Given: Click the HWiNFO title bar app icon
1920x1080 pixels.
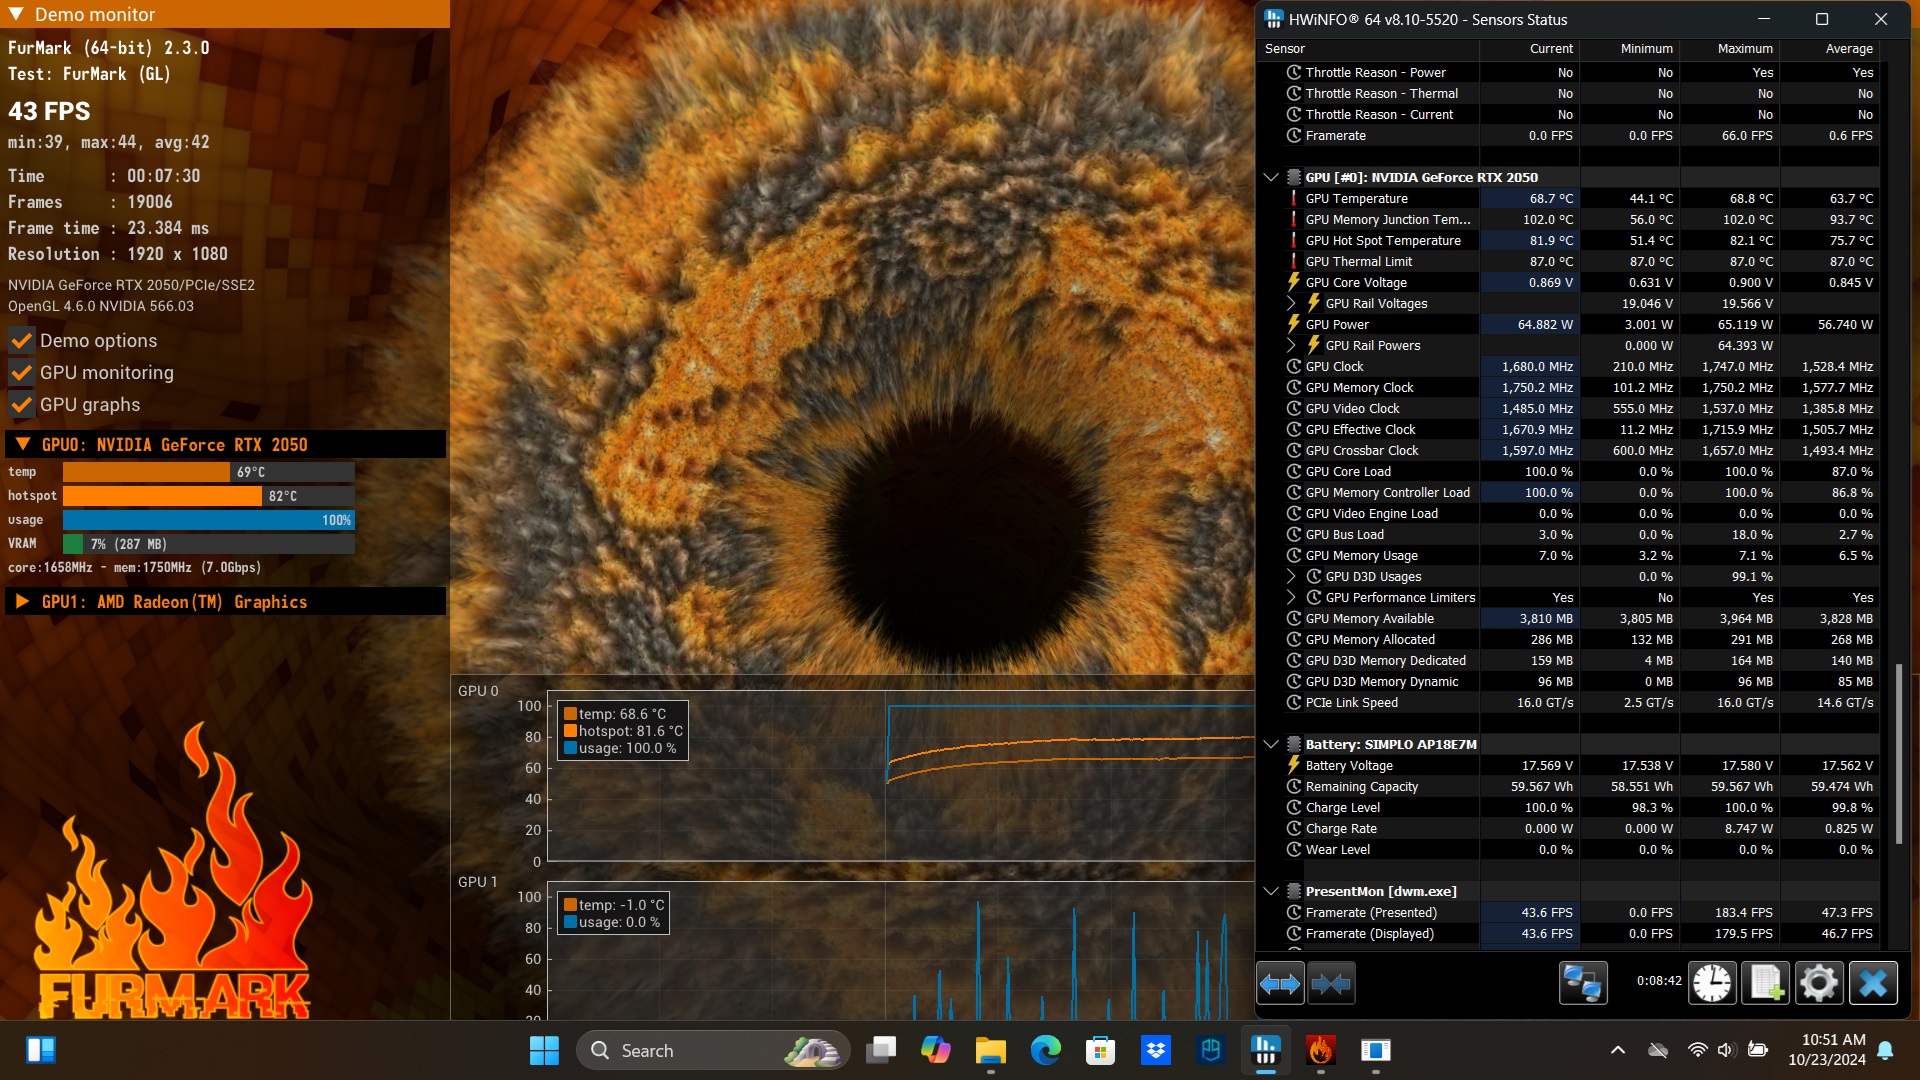Looking at the screenshot, I should click(x=1273, y=19).
